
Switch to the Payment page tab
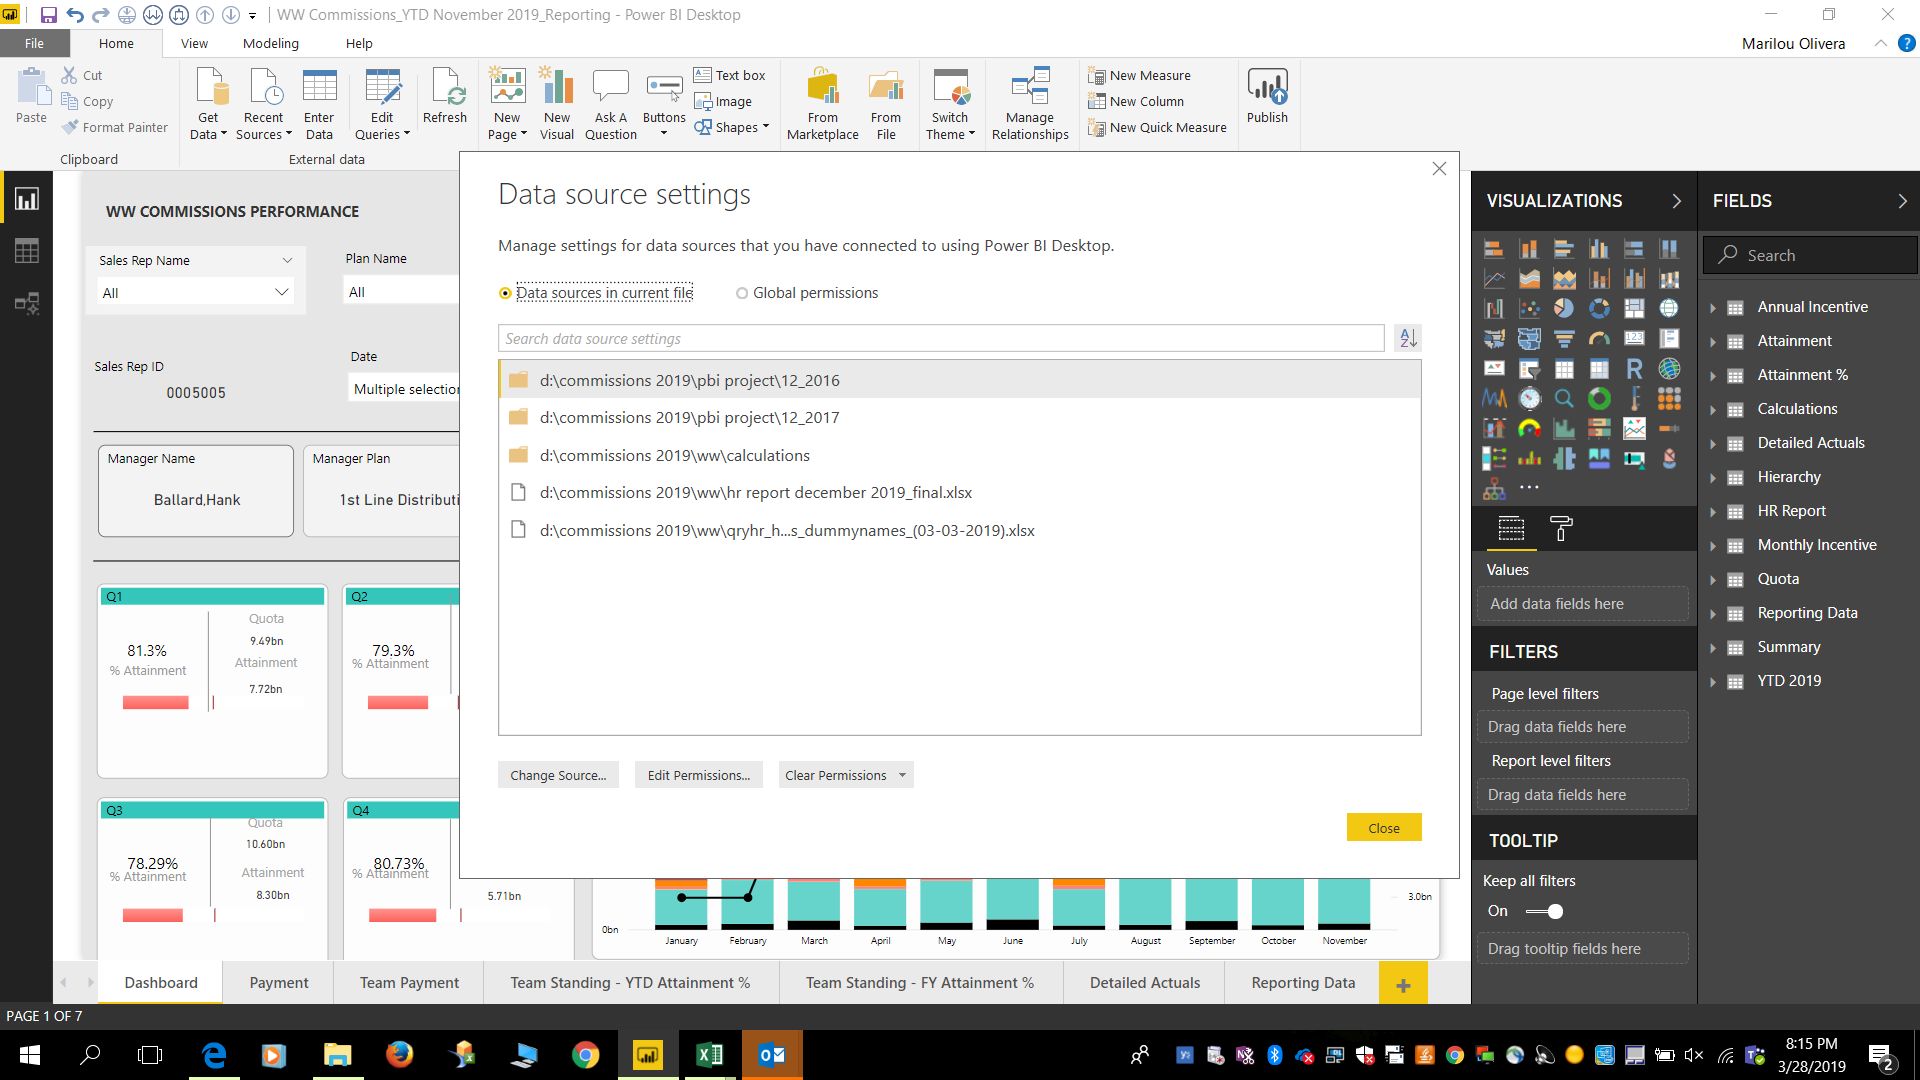(279, 983)
